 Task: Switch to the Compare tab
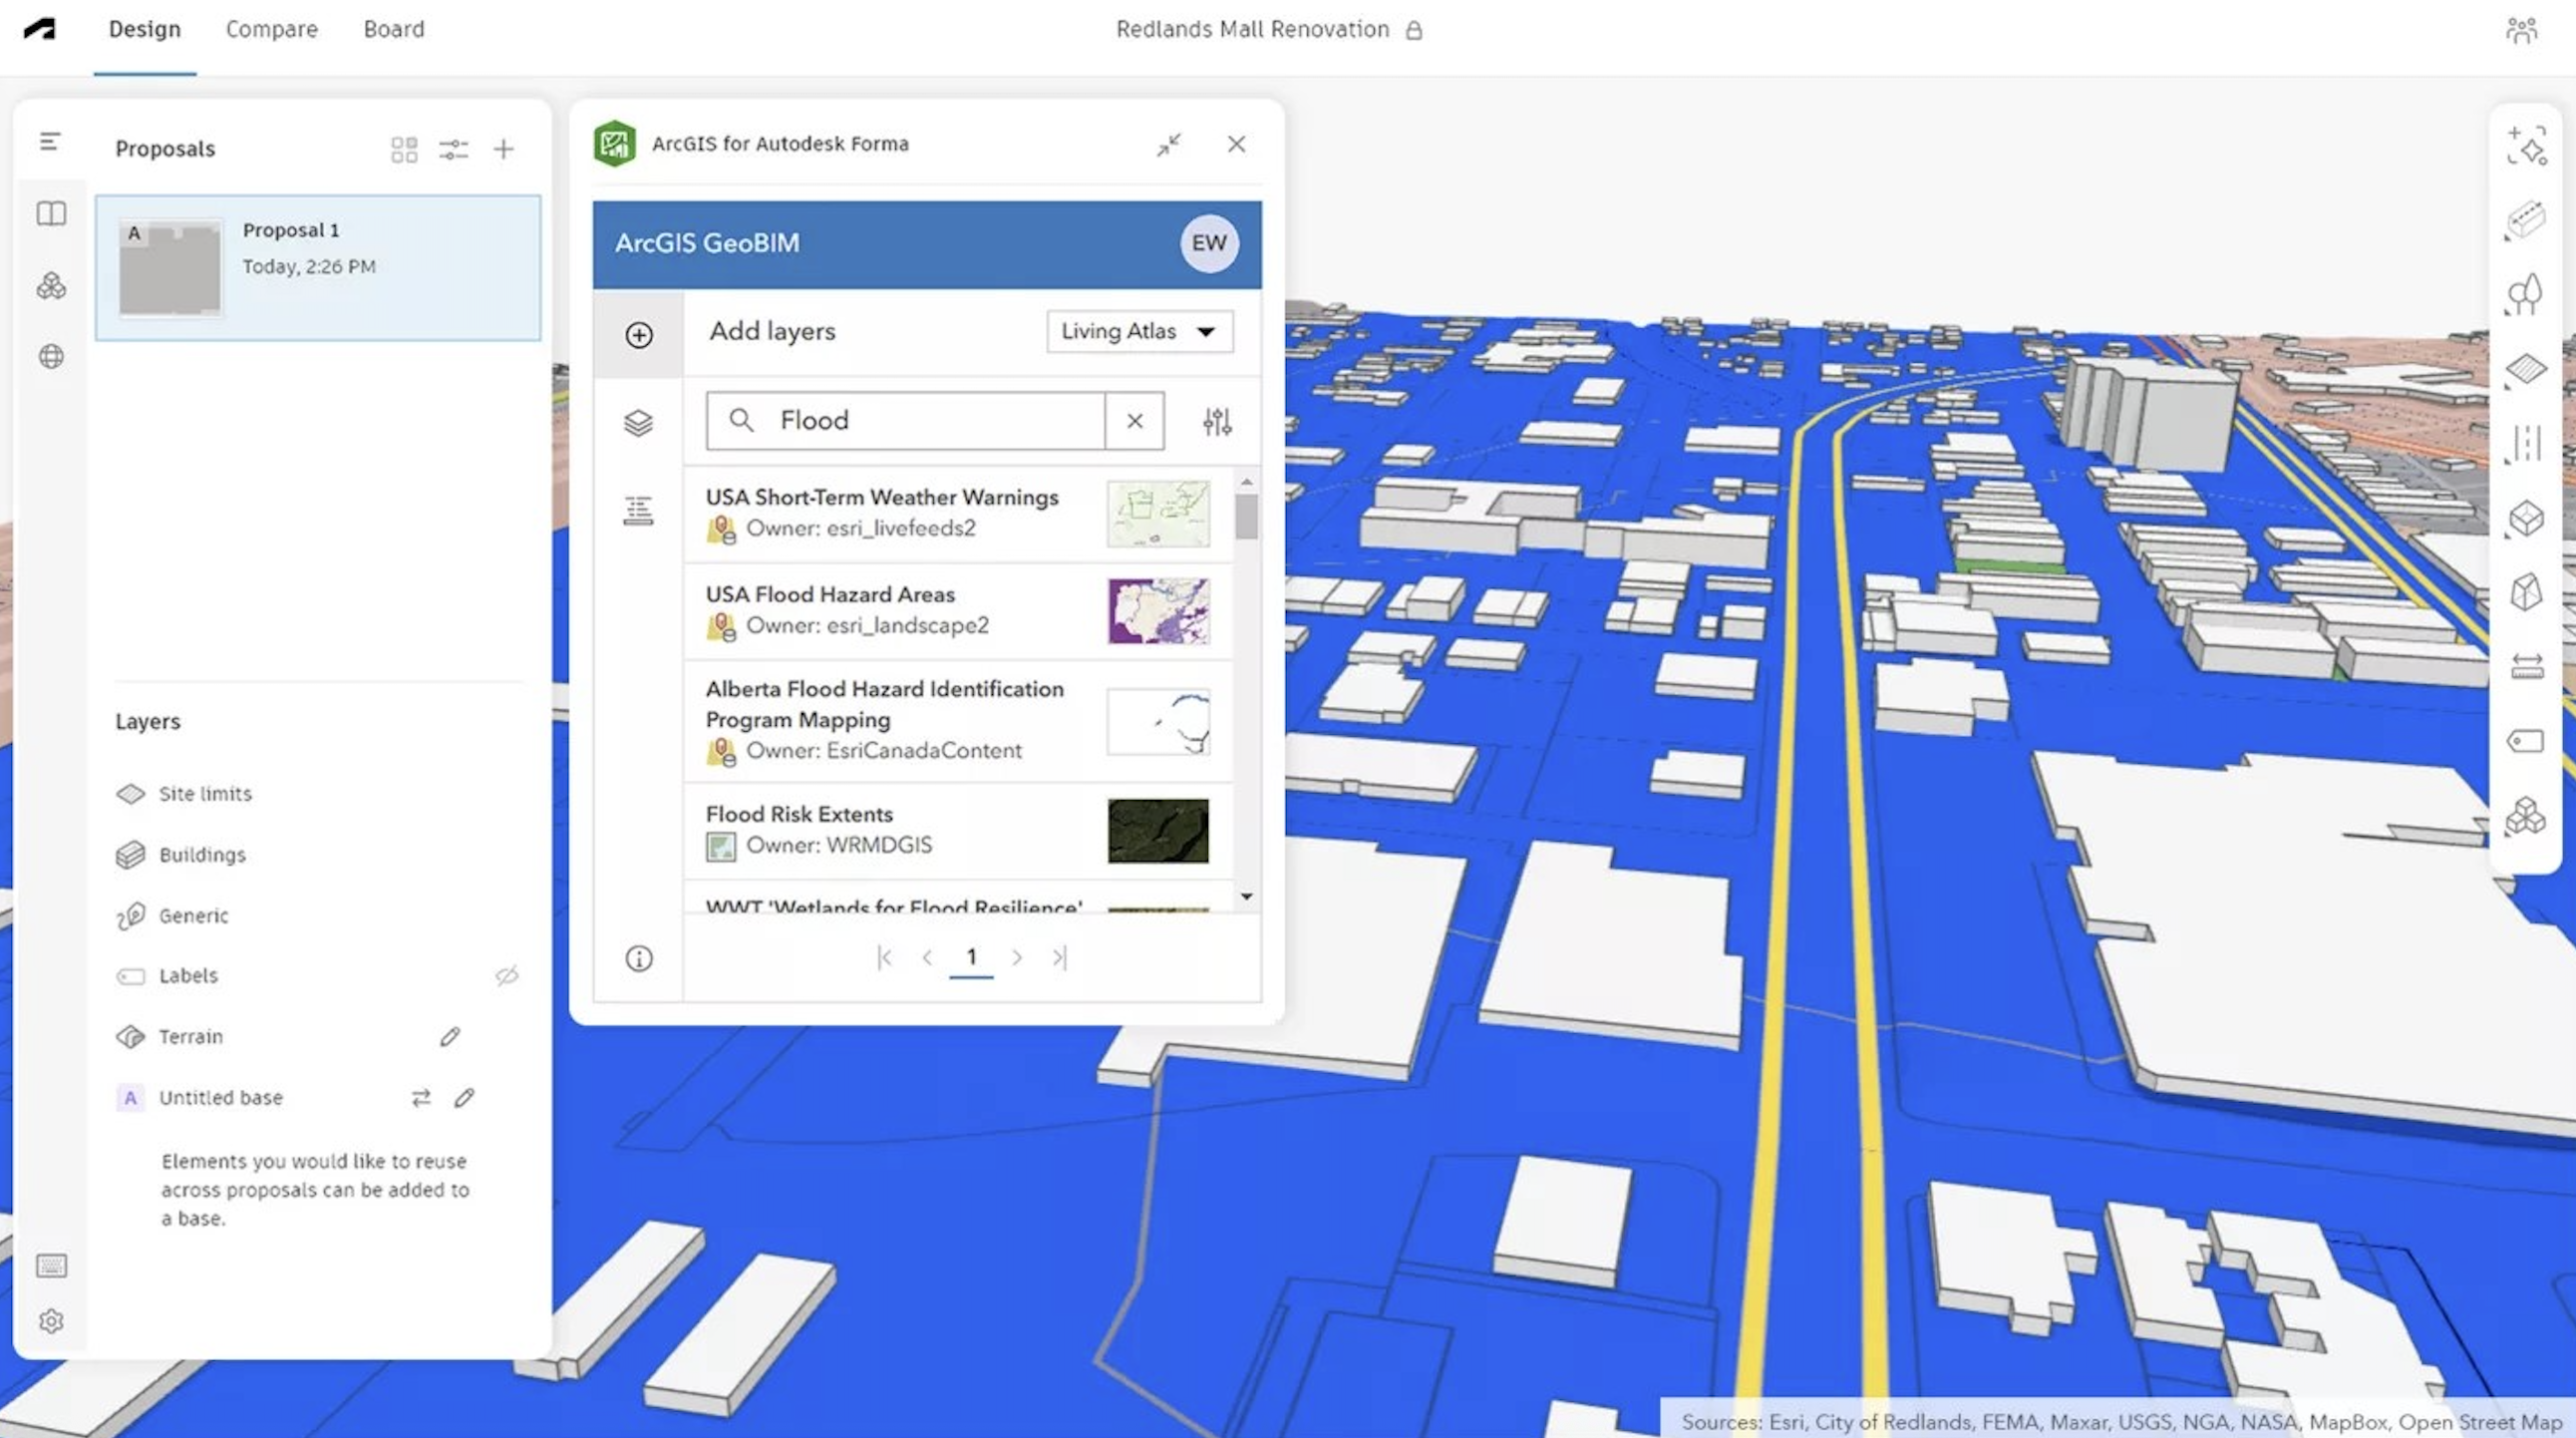point(271,29)
